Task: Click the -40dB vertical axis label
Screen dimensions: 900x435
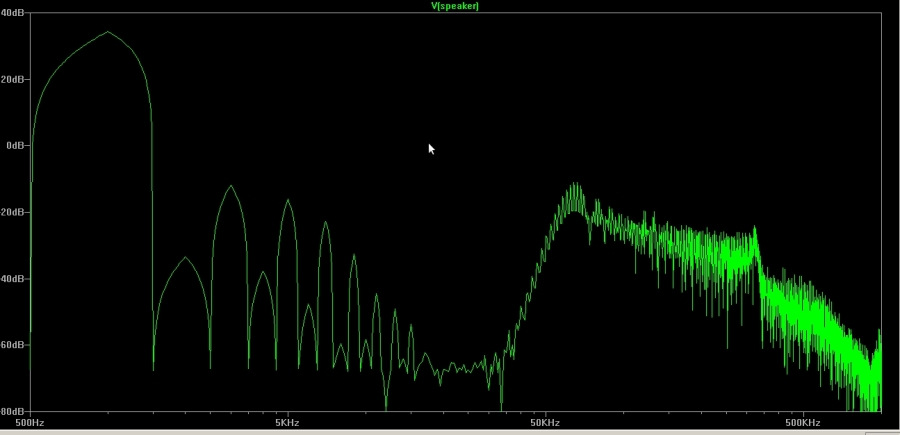Action: (x=12, y=279)
